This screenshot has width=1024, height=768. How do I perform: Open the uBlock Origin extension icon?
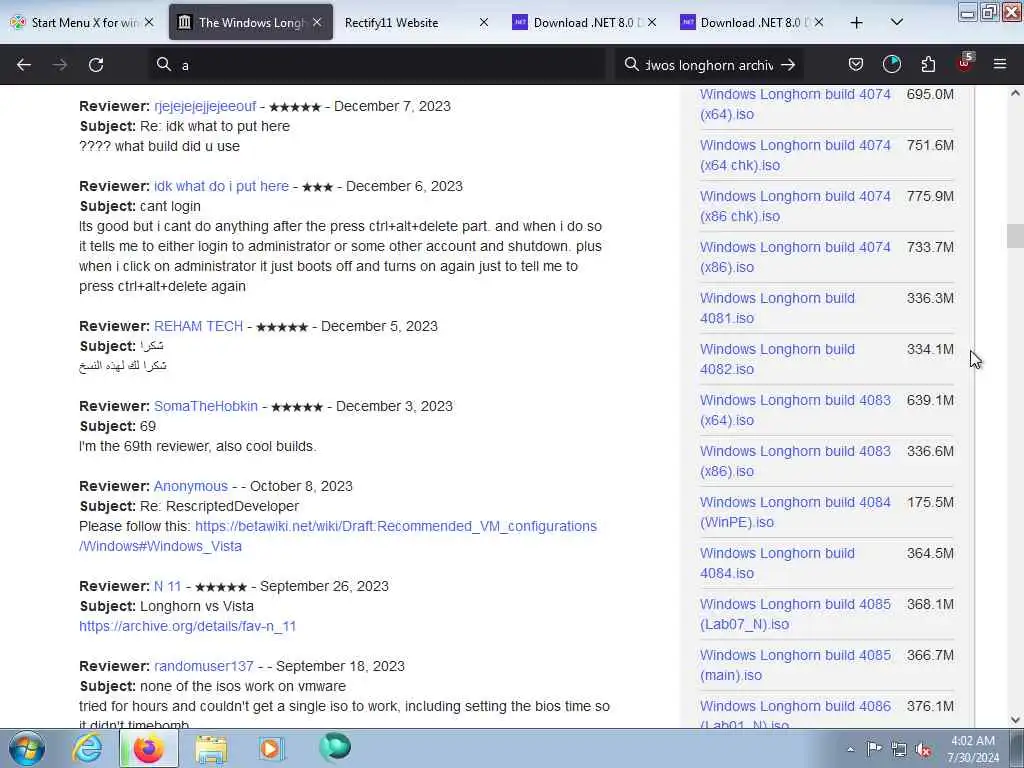[x=965, y=63]
